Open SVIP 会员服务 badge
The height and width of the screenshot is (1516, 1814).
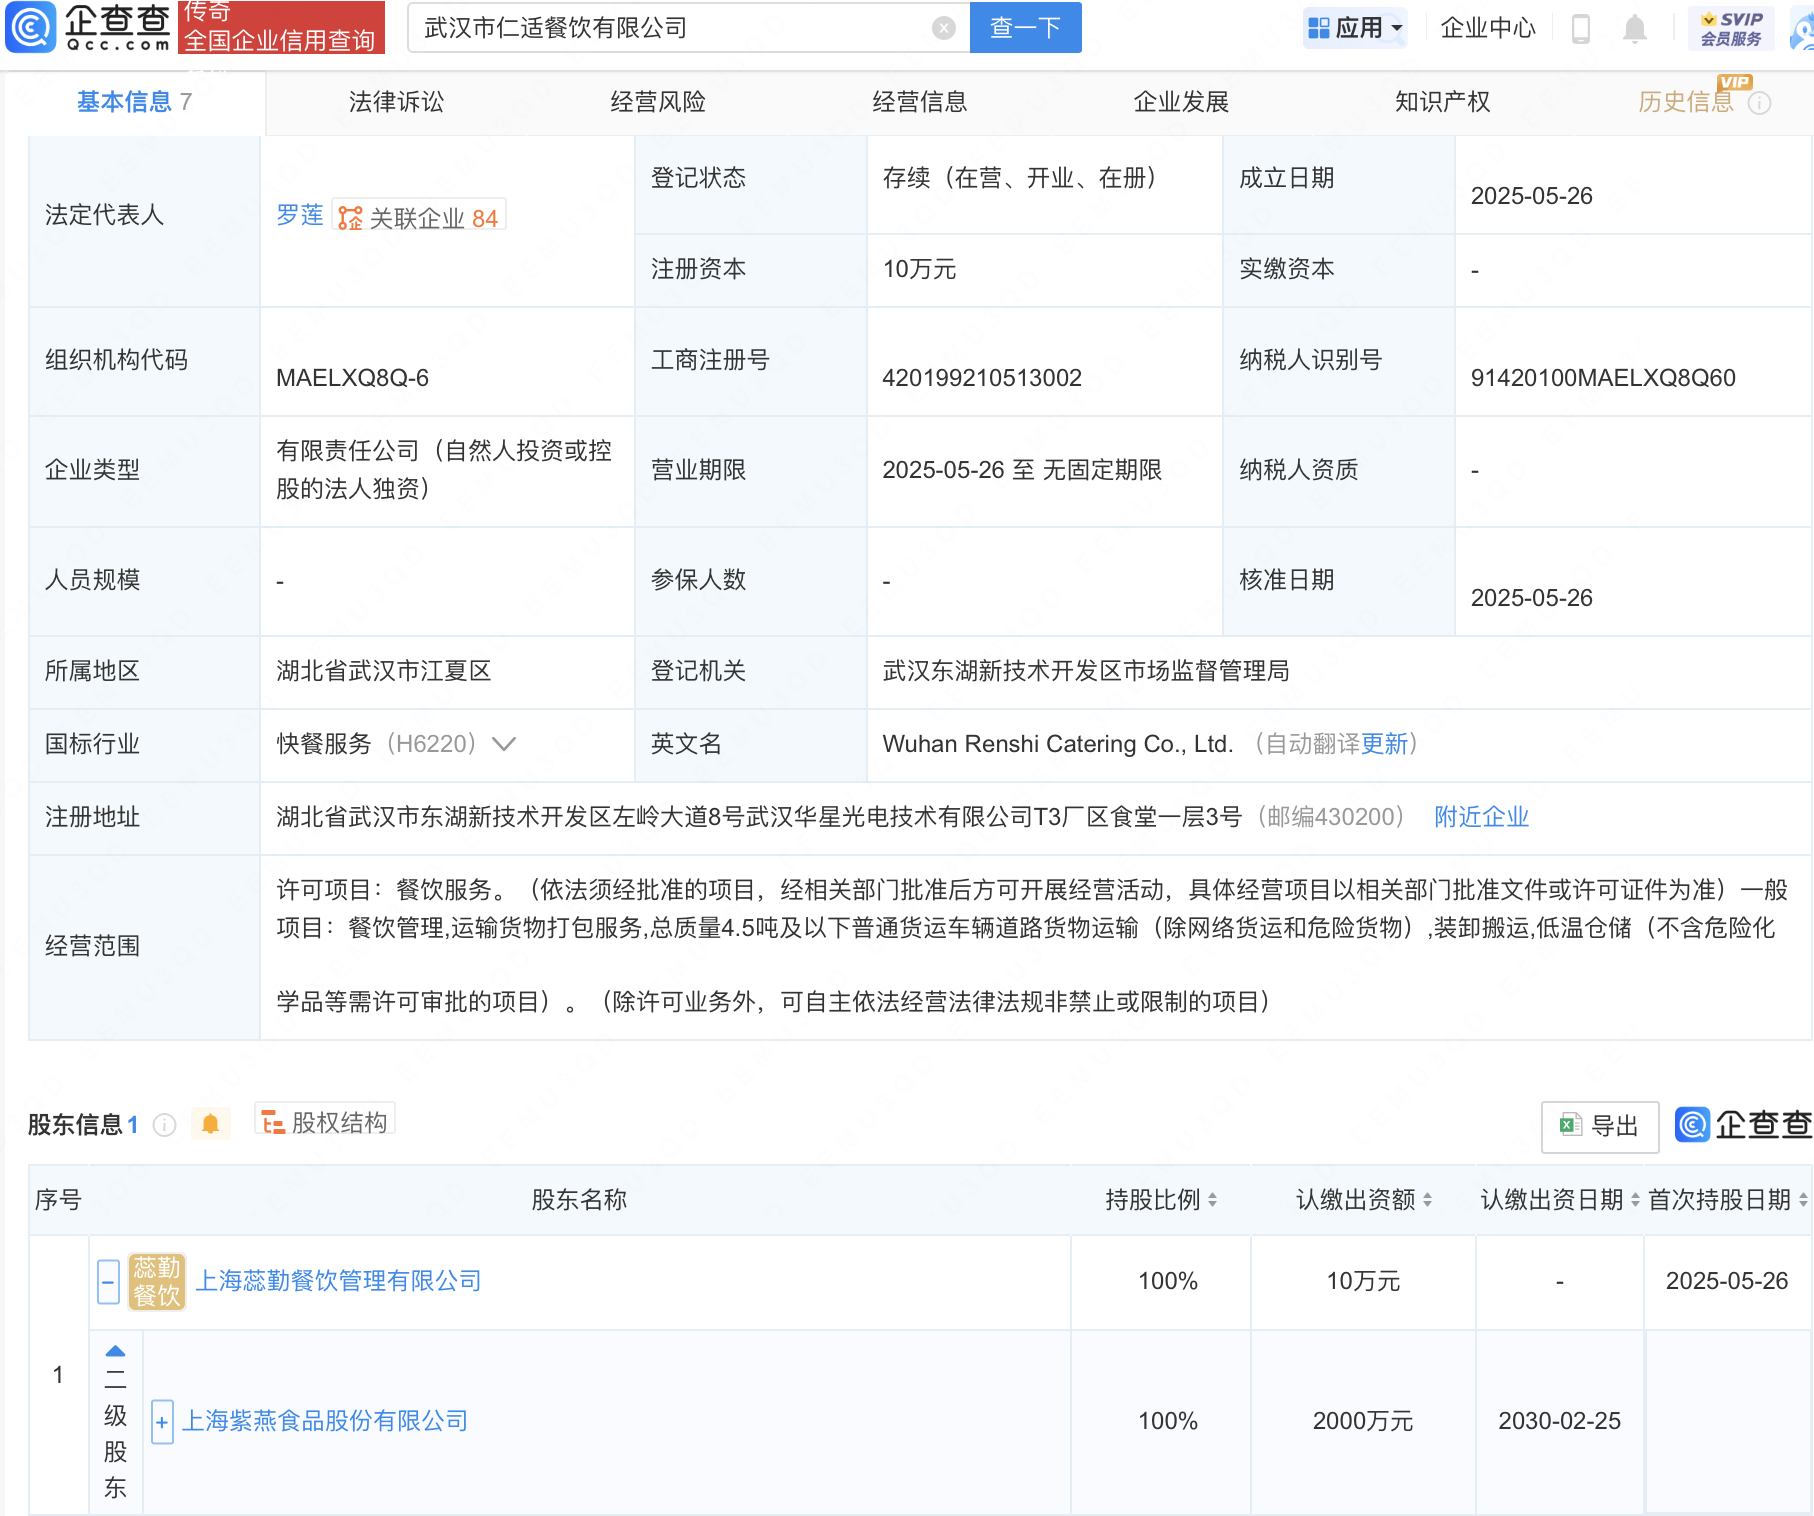pos(1731,28)
